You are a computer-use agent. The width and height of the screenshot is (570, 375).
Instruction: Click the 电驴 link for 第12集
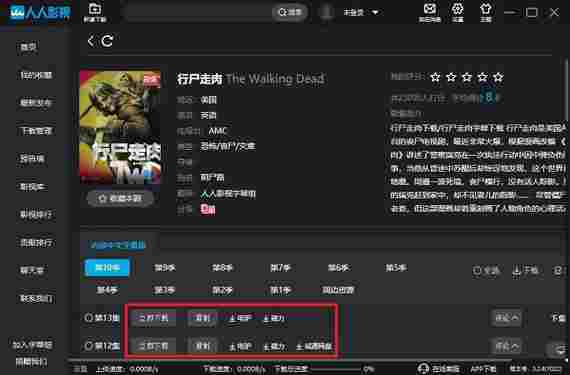(x=240, y=347)
